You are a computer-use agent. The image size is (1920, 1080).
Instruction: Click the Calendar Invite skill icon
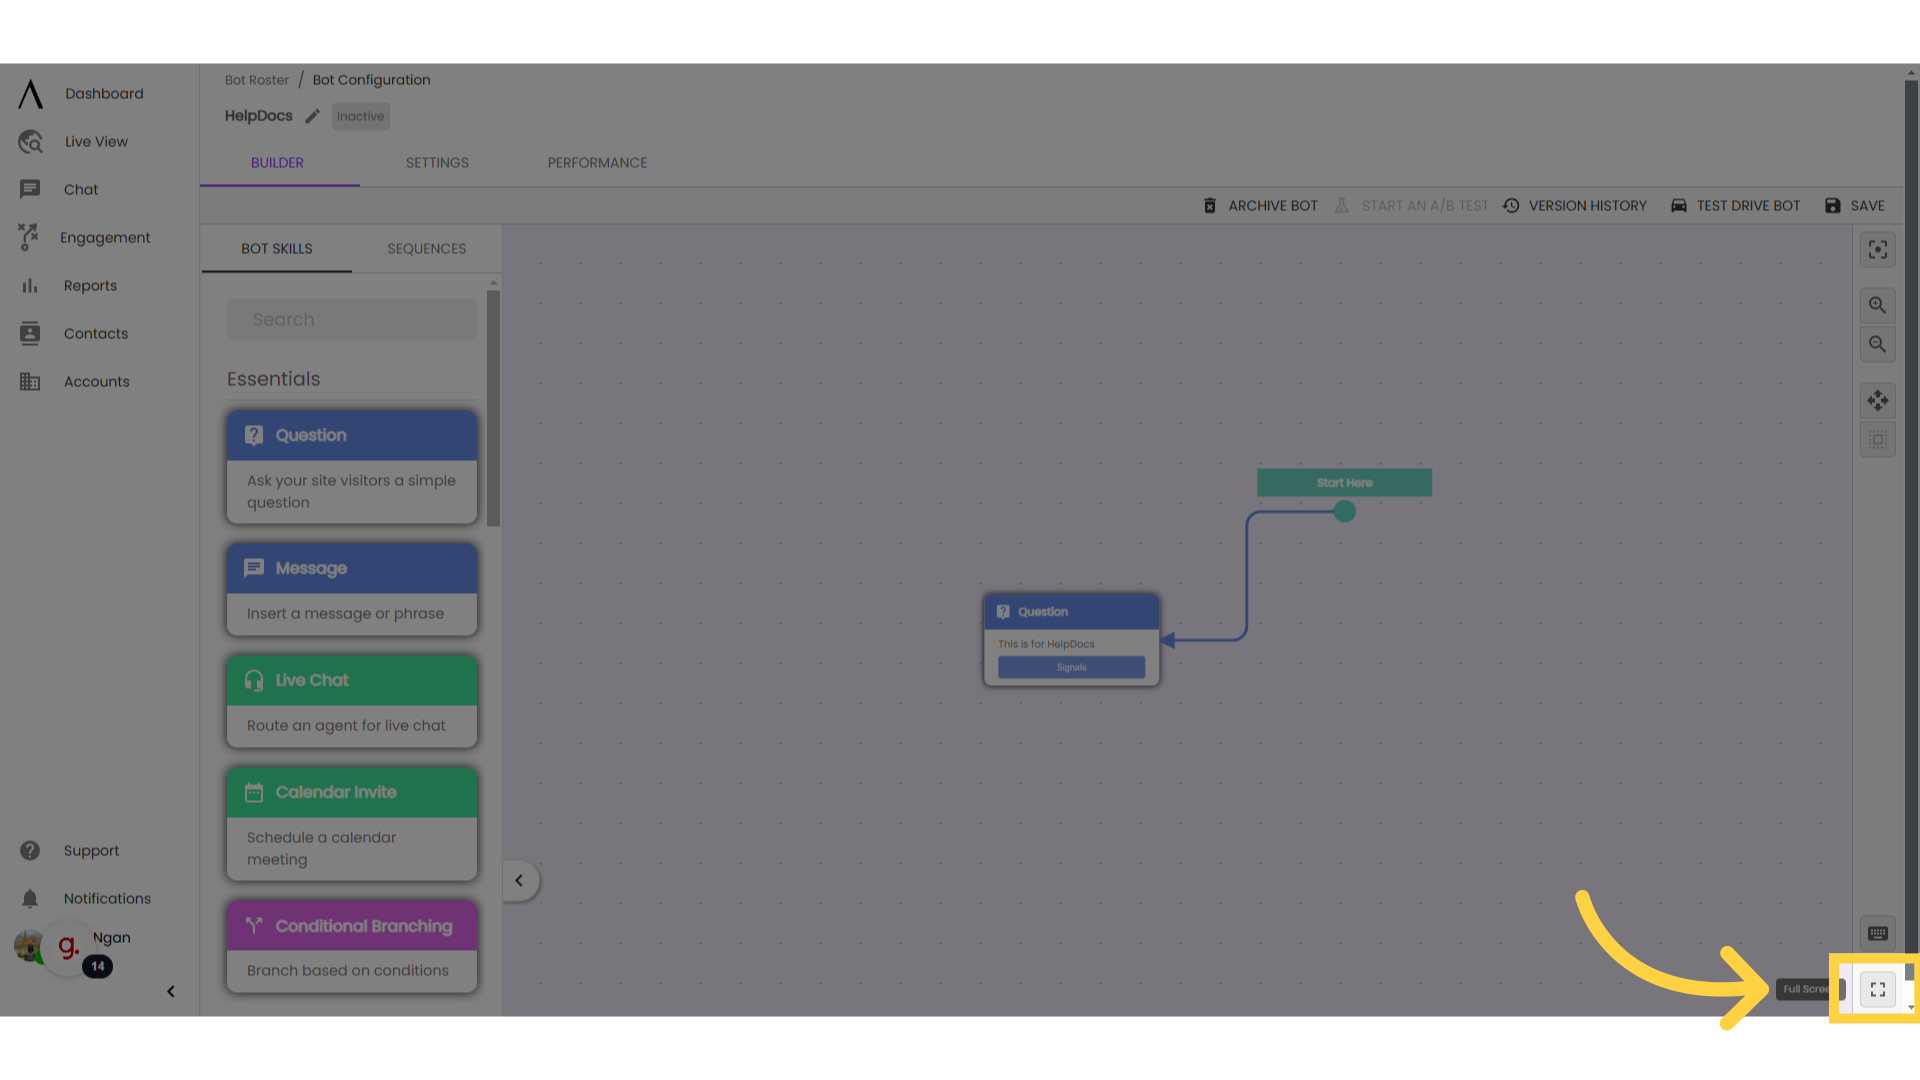click(x=253, y=791)
